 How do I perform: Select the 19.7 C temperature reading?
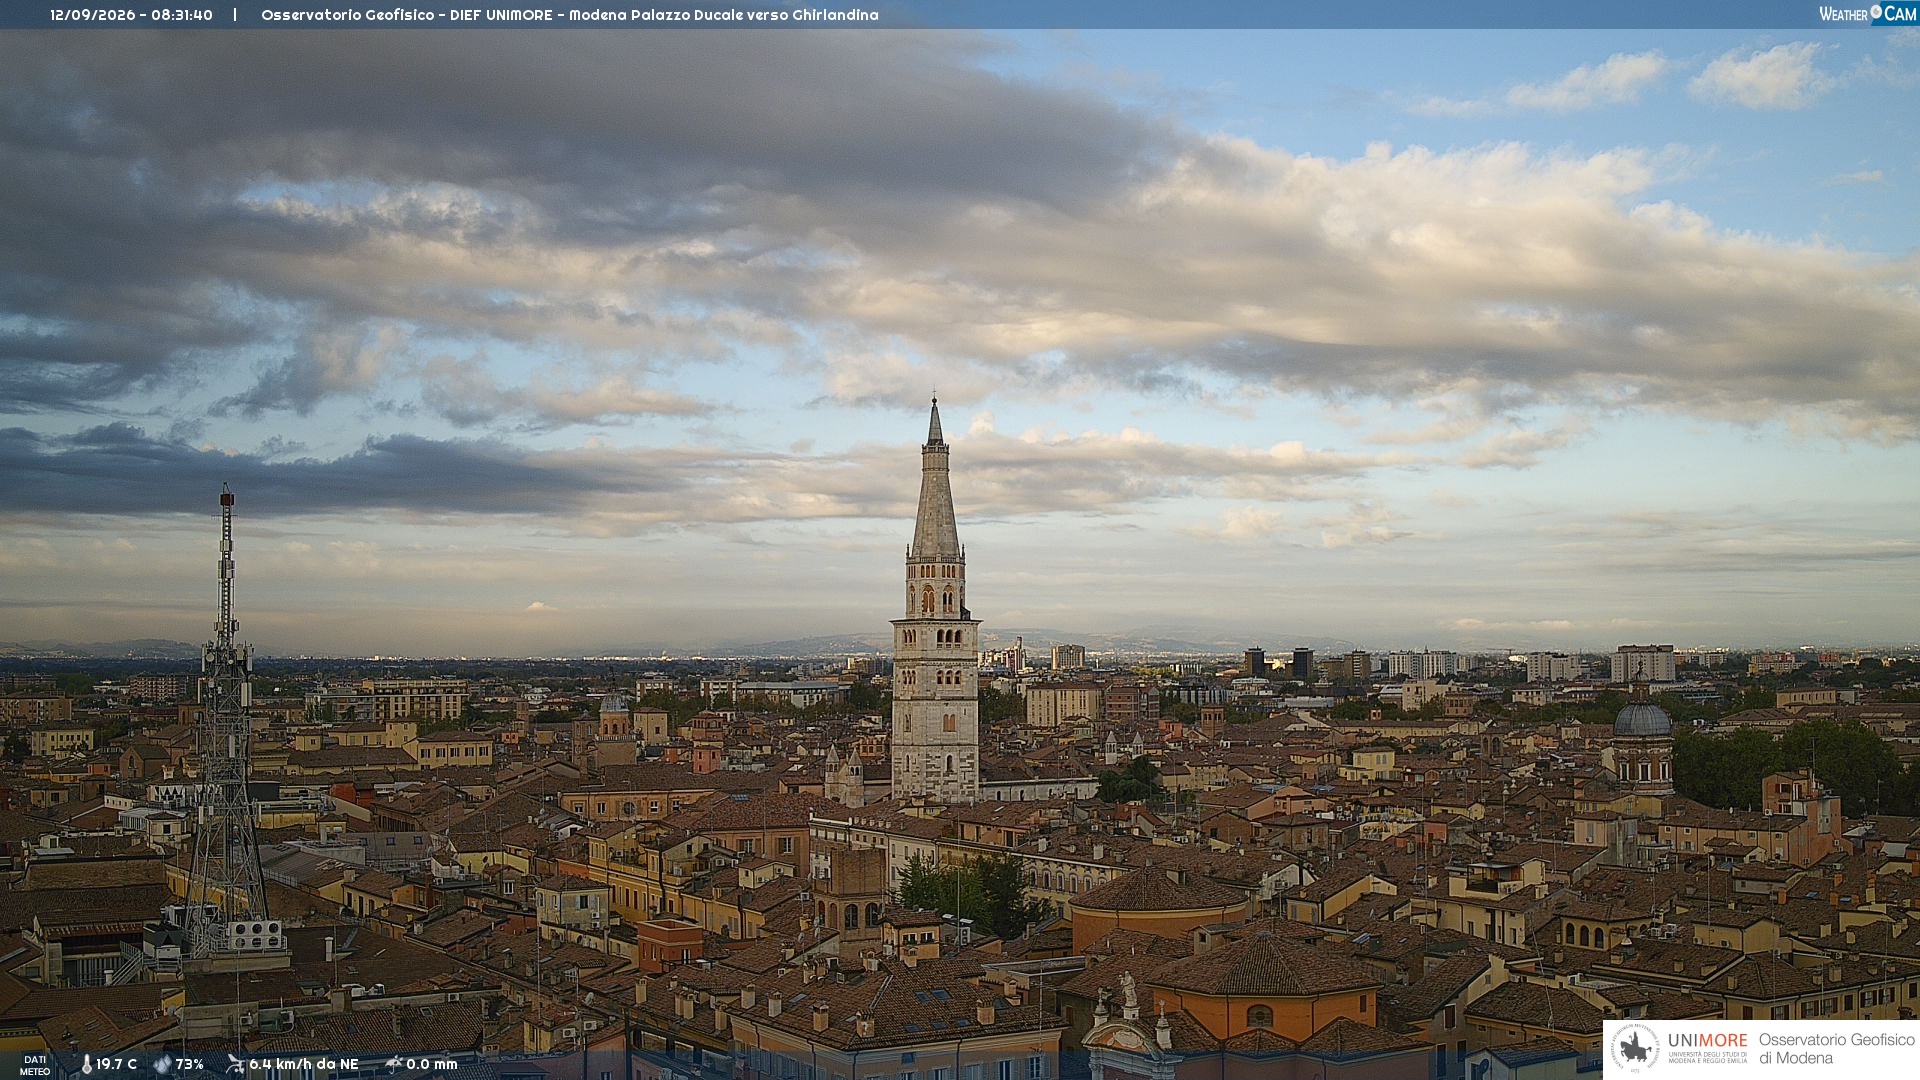116,1064
